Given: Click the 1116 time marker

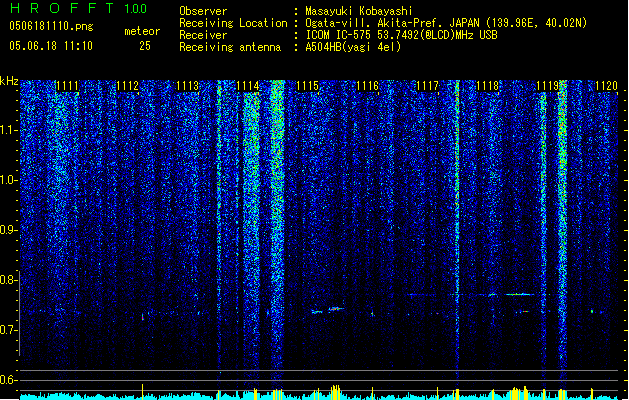Looking at the screenshot, I should click(367, 86).
